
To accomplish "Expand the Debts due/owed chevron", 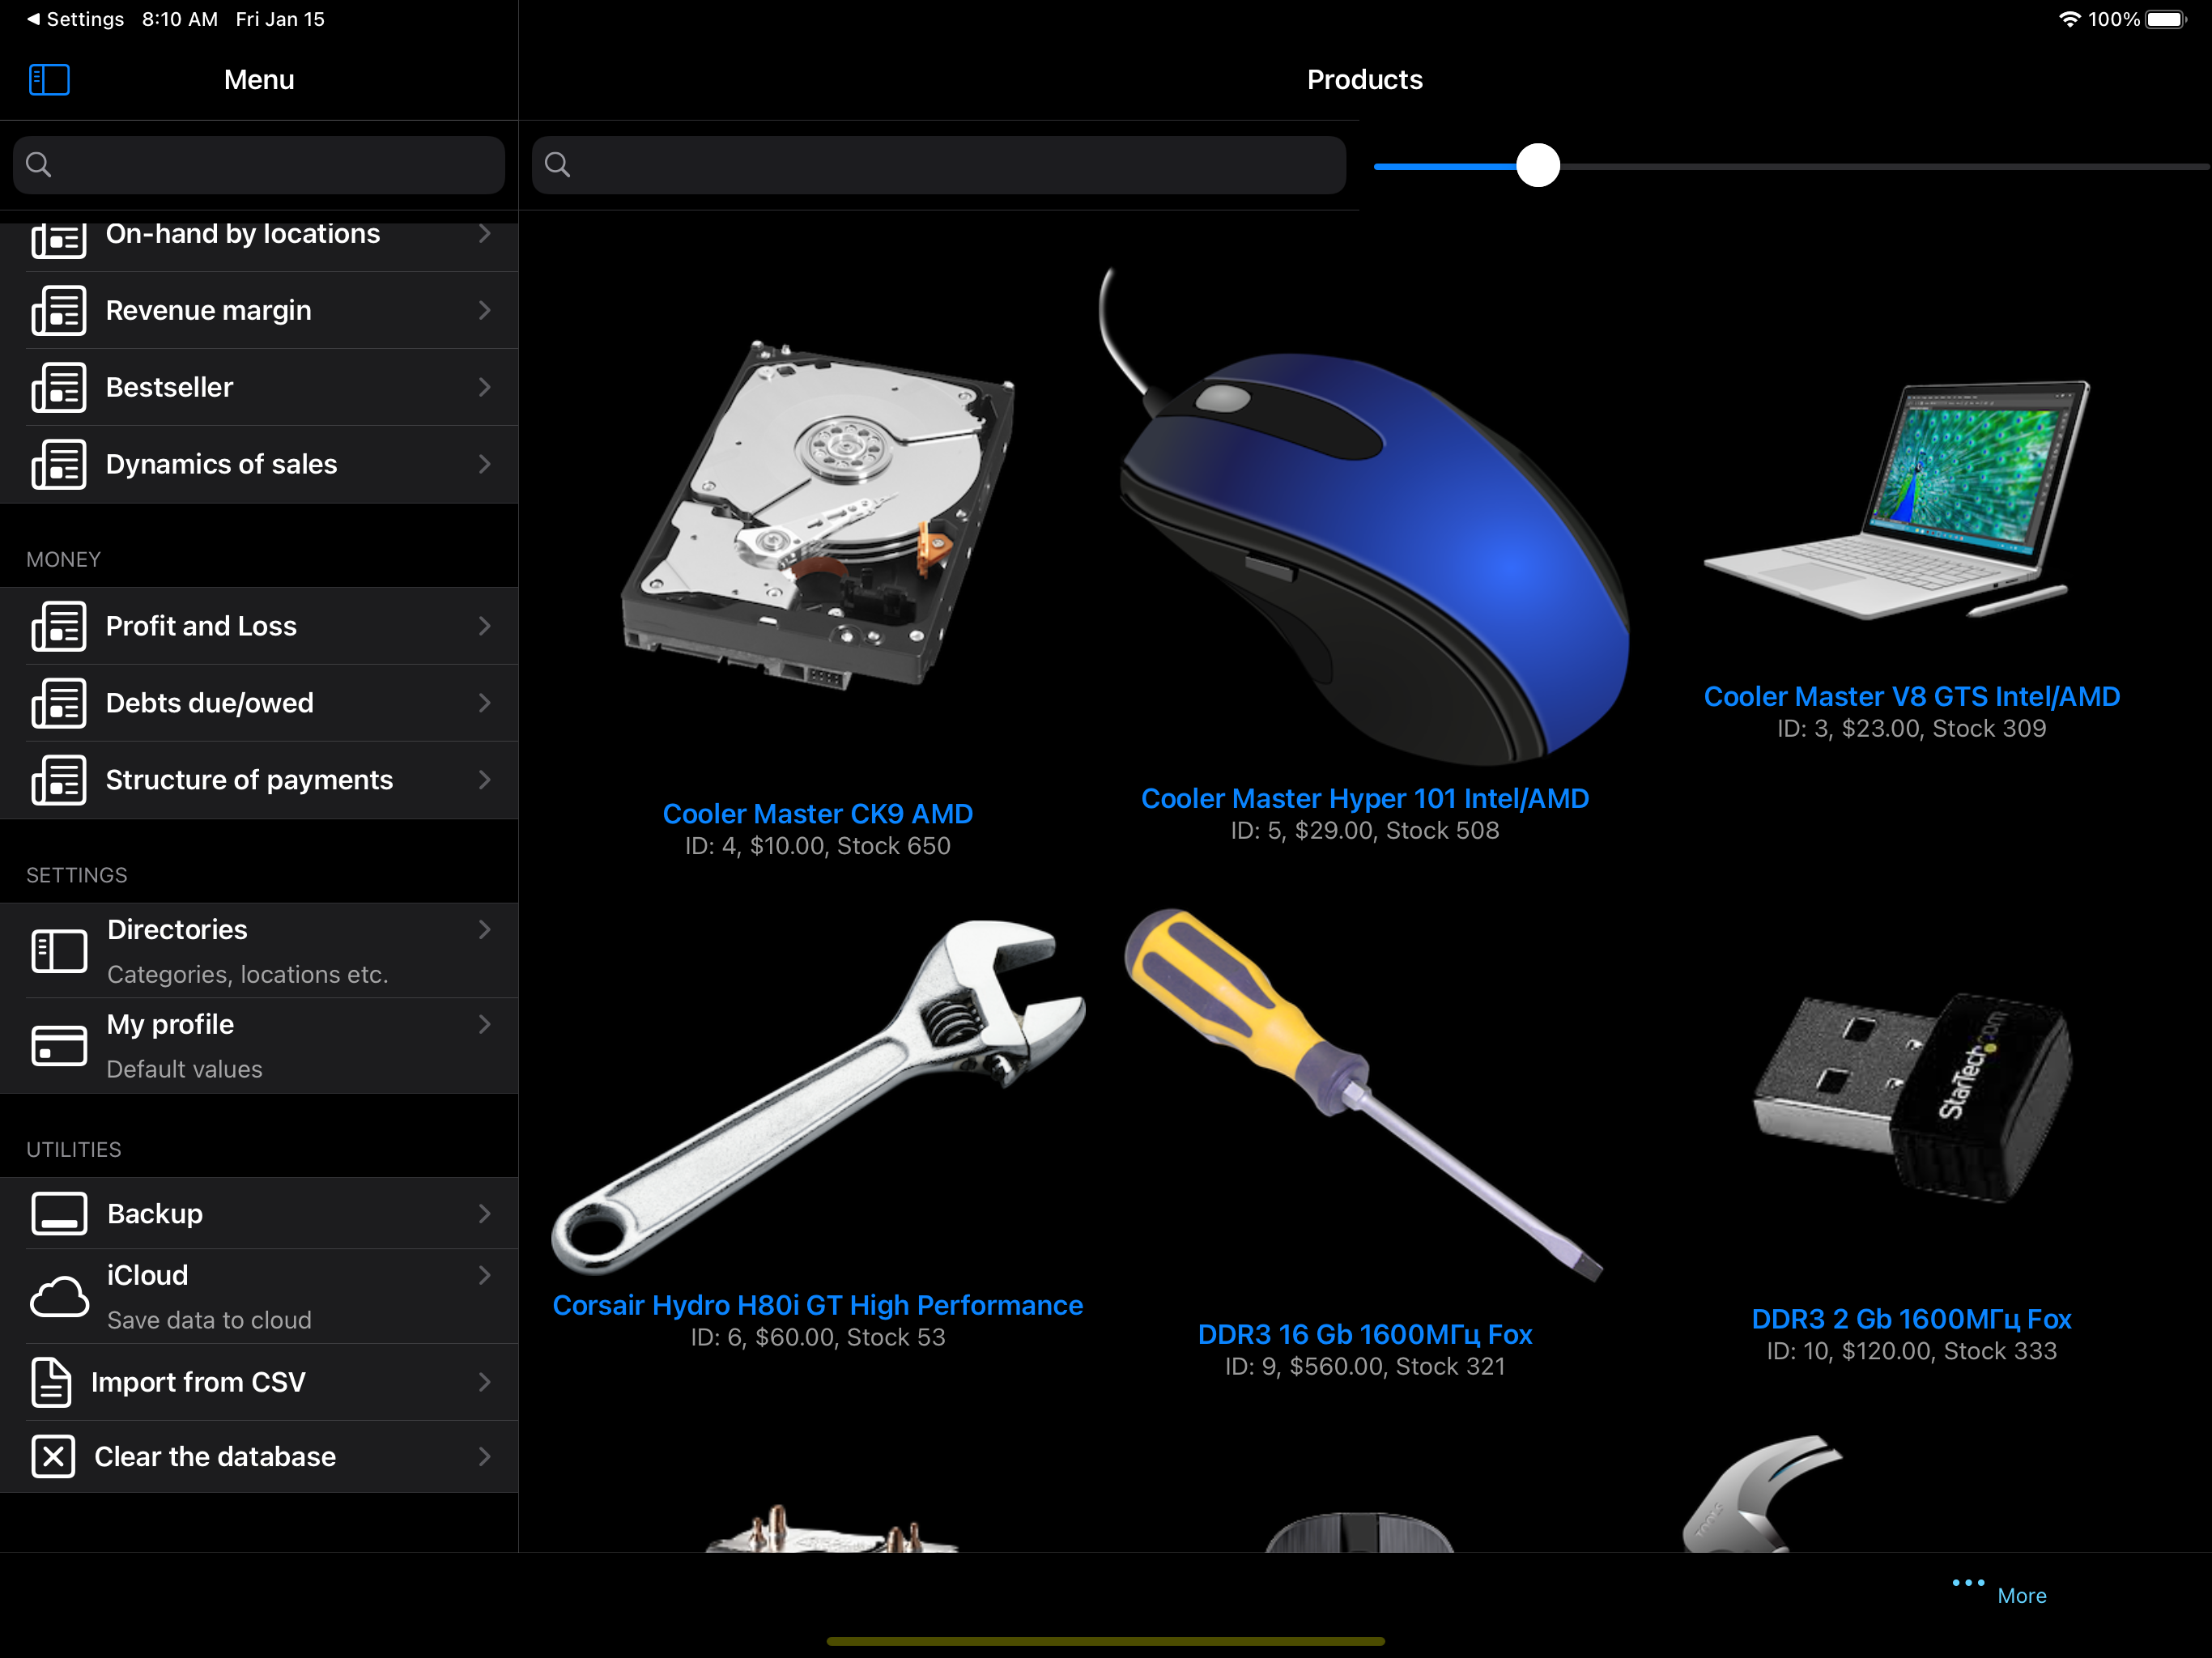I will pos(484,703).
